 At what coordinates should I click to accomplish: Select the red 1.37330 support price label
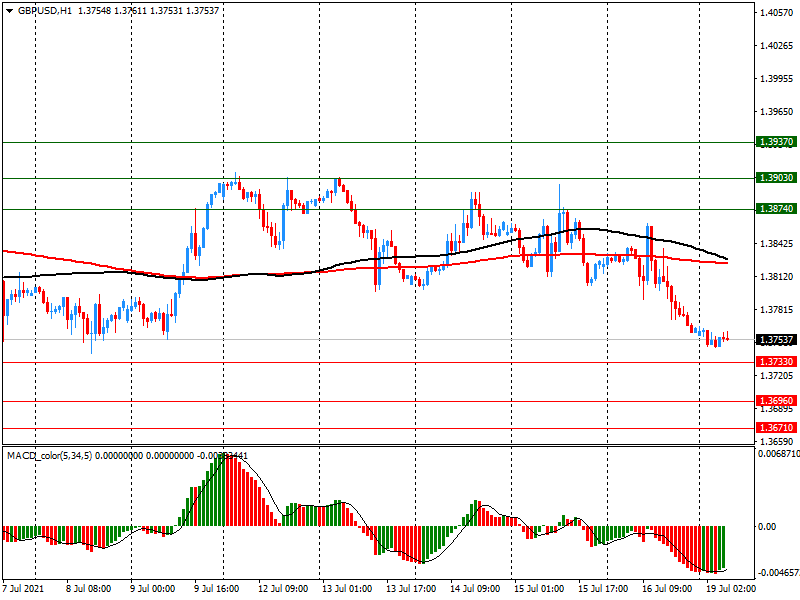pos(775,362)
